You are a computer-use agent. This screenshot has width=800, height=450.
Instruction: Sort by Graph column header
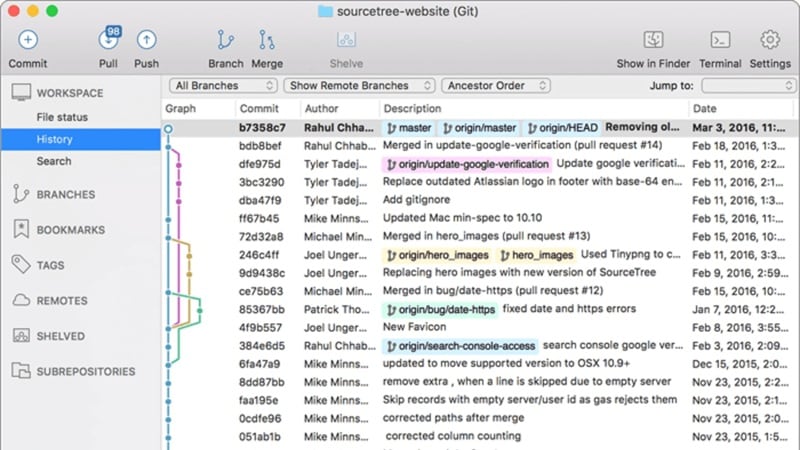coord(181,109)
